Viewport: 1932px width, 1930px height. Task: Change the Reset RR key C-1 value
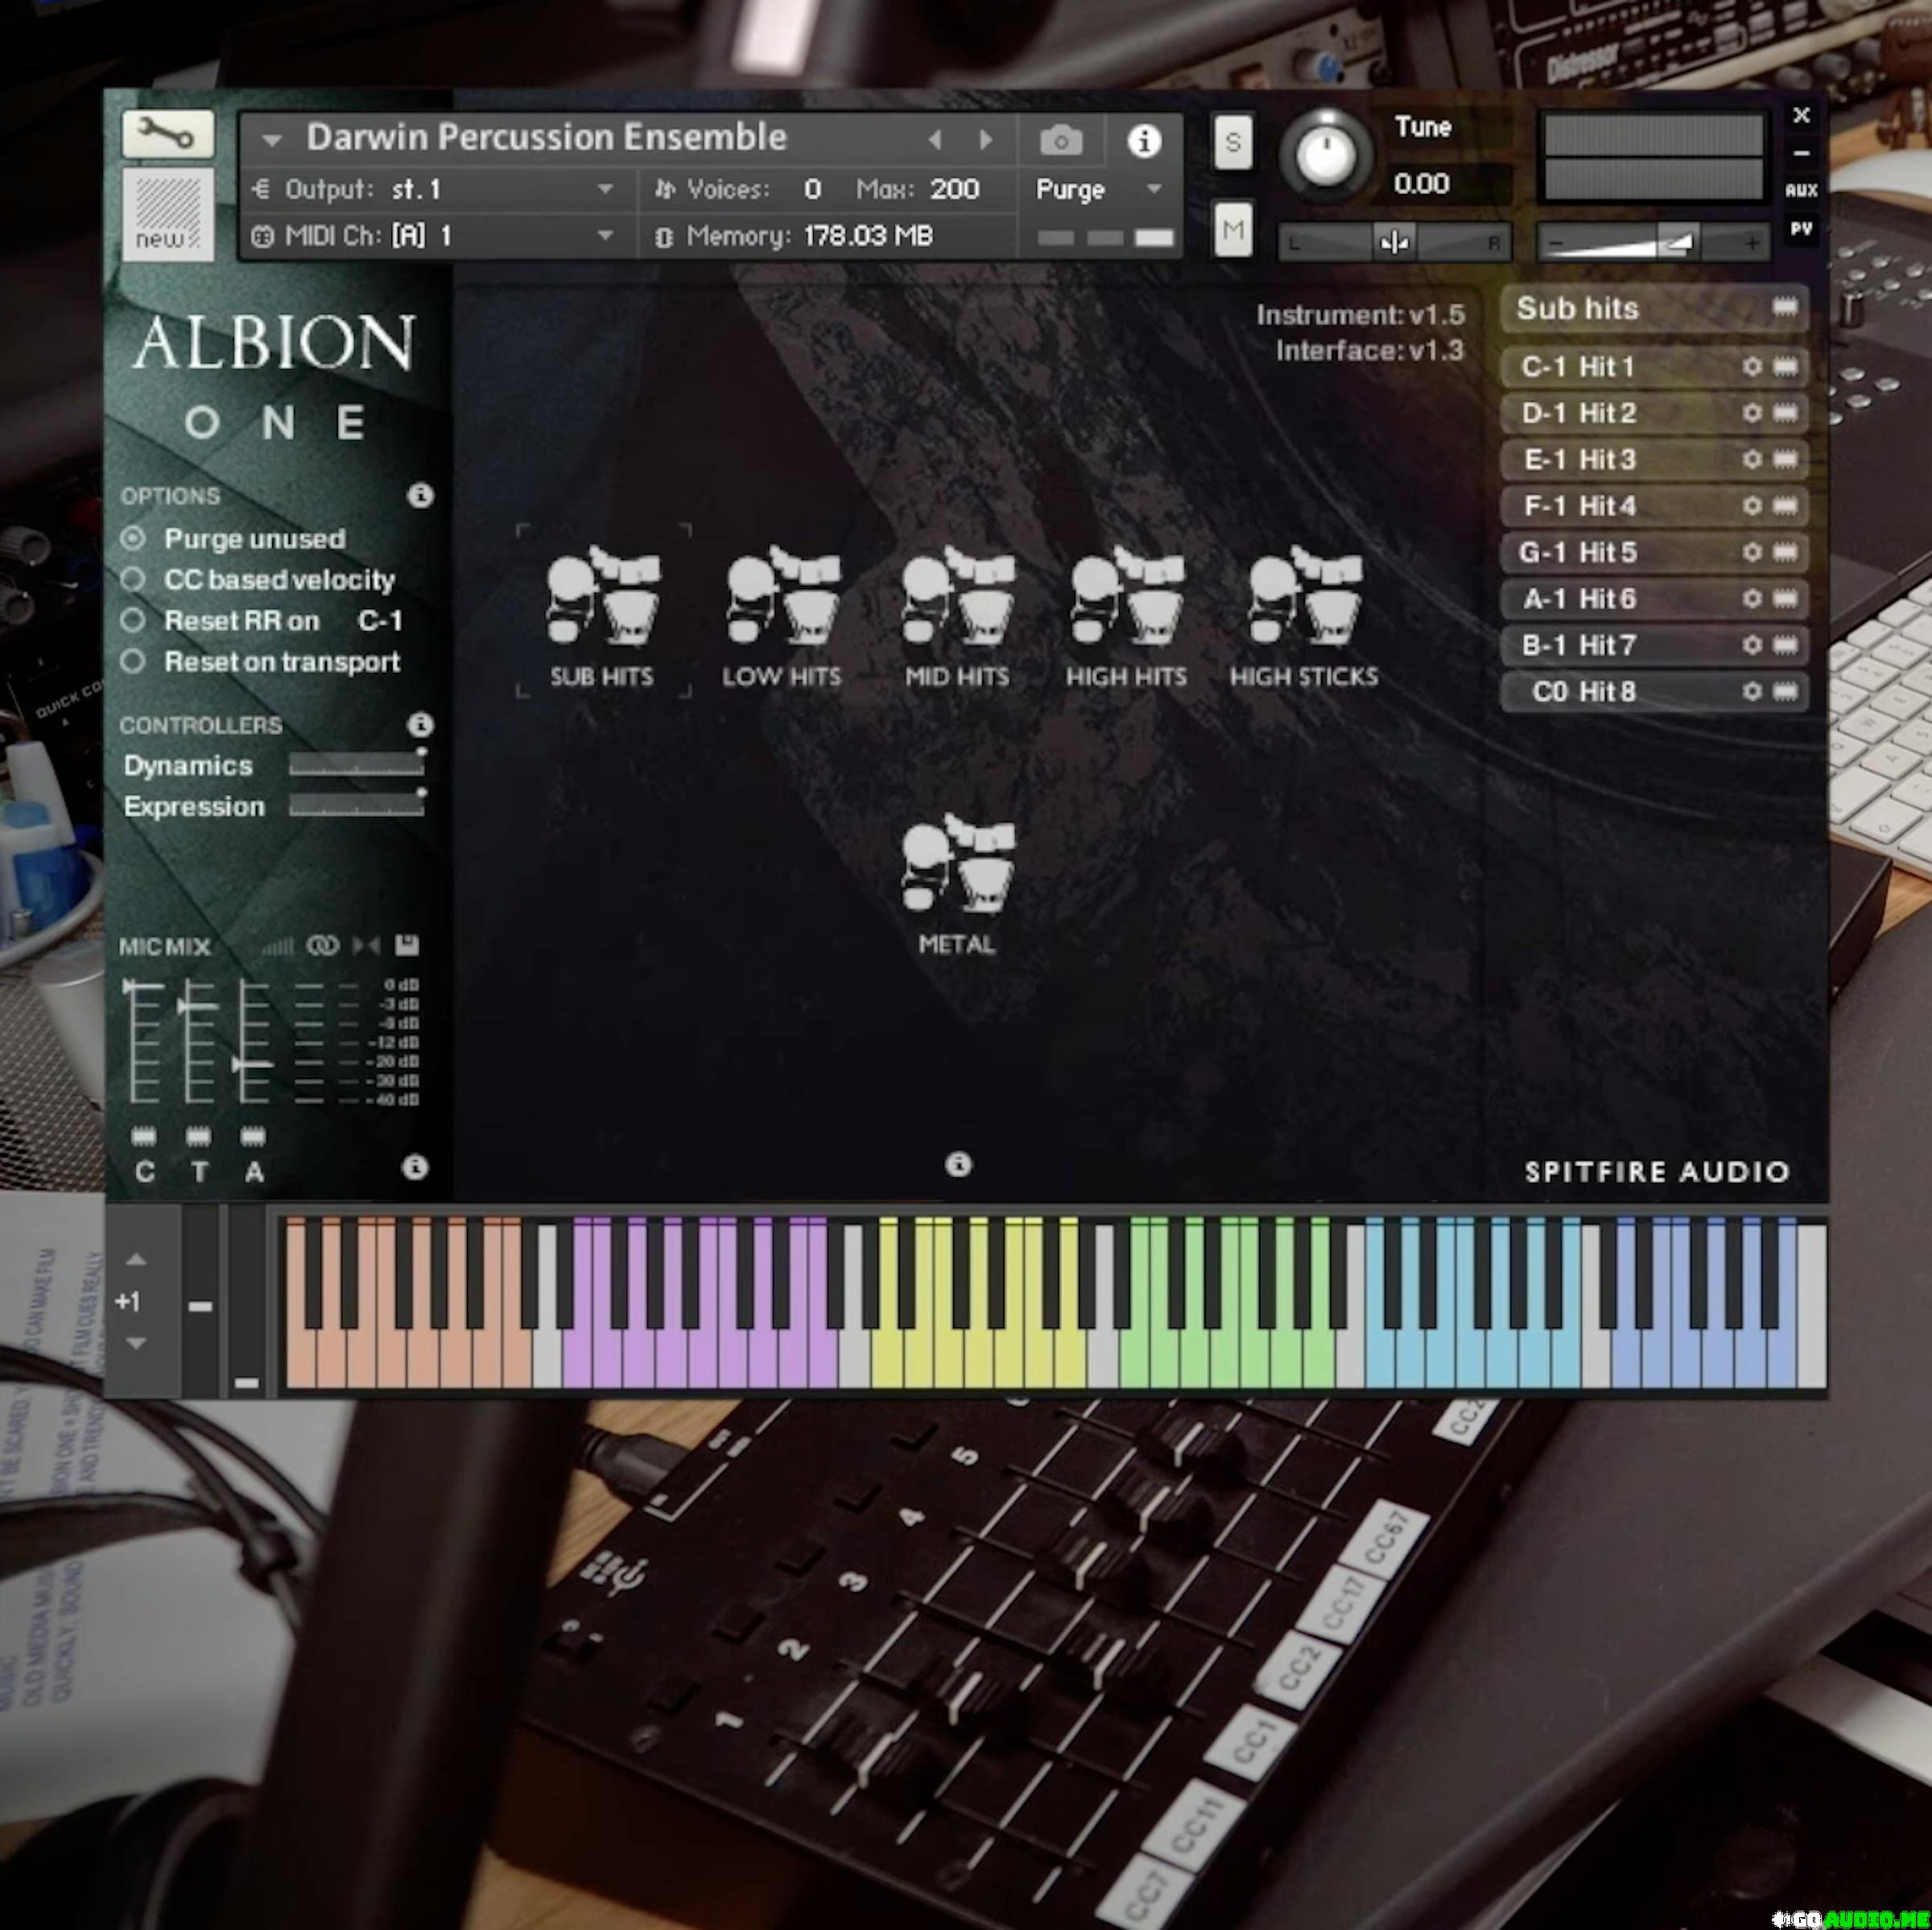[x=380, y=621]
